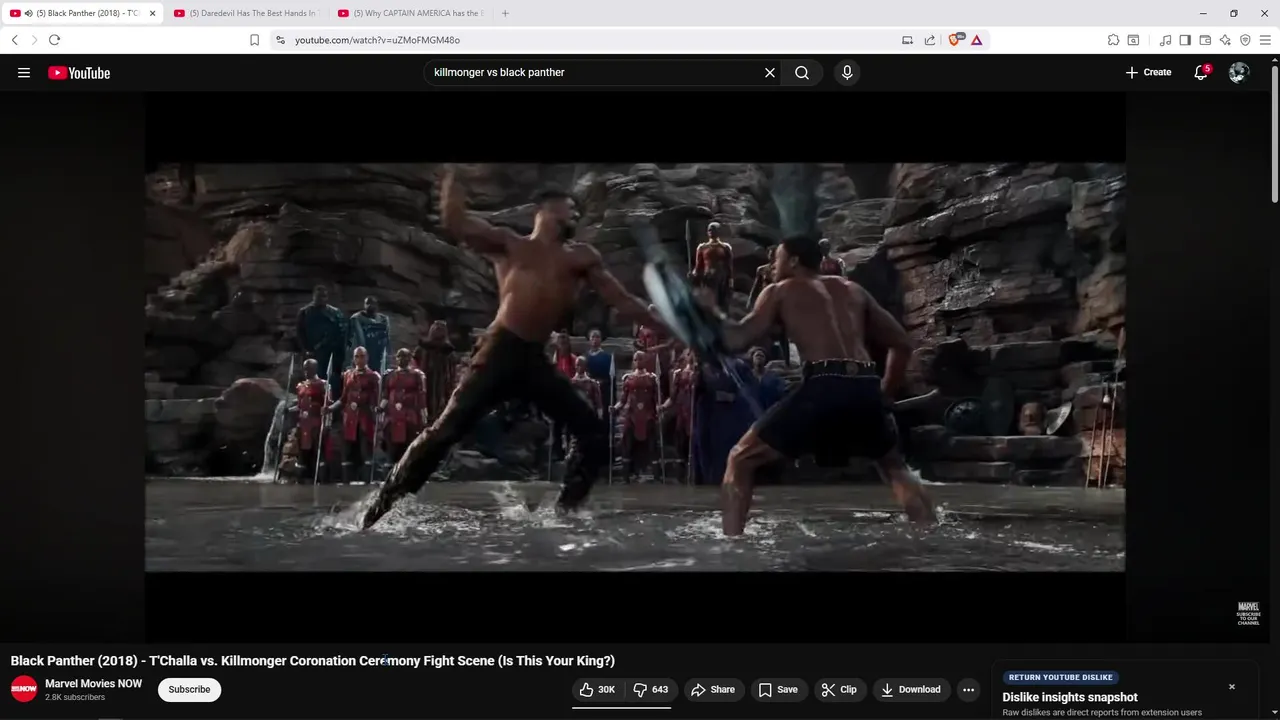Open the account avatar menu

[x=1239, y=72]
